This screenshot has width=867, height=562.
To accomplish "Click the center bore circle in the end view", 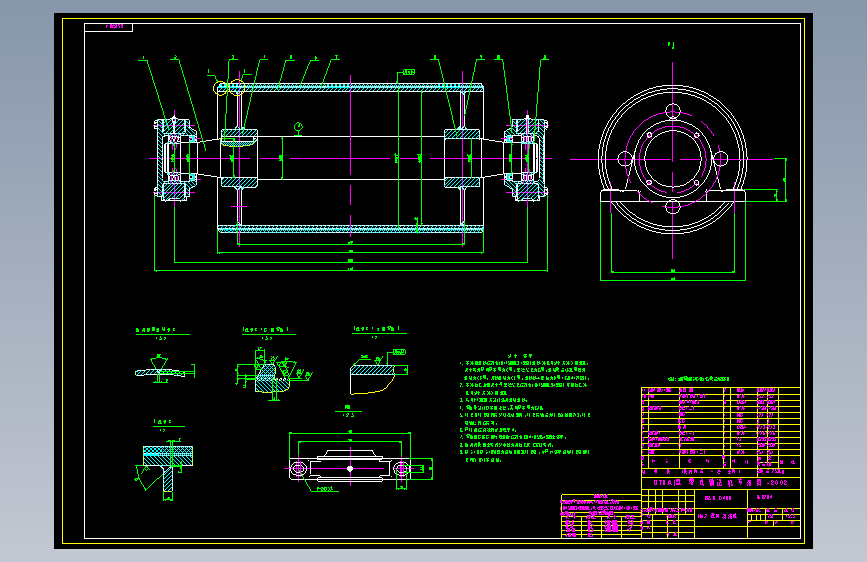I will point(672,159).
